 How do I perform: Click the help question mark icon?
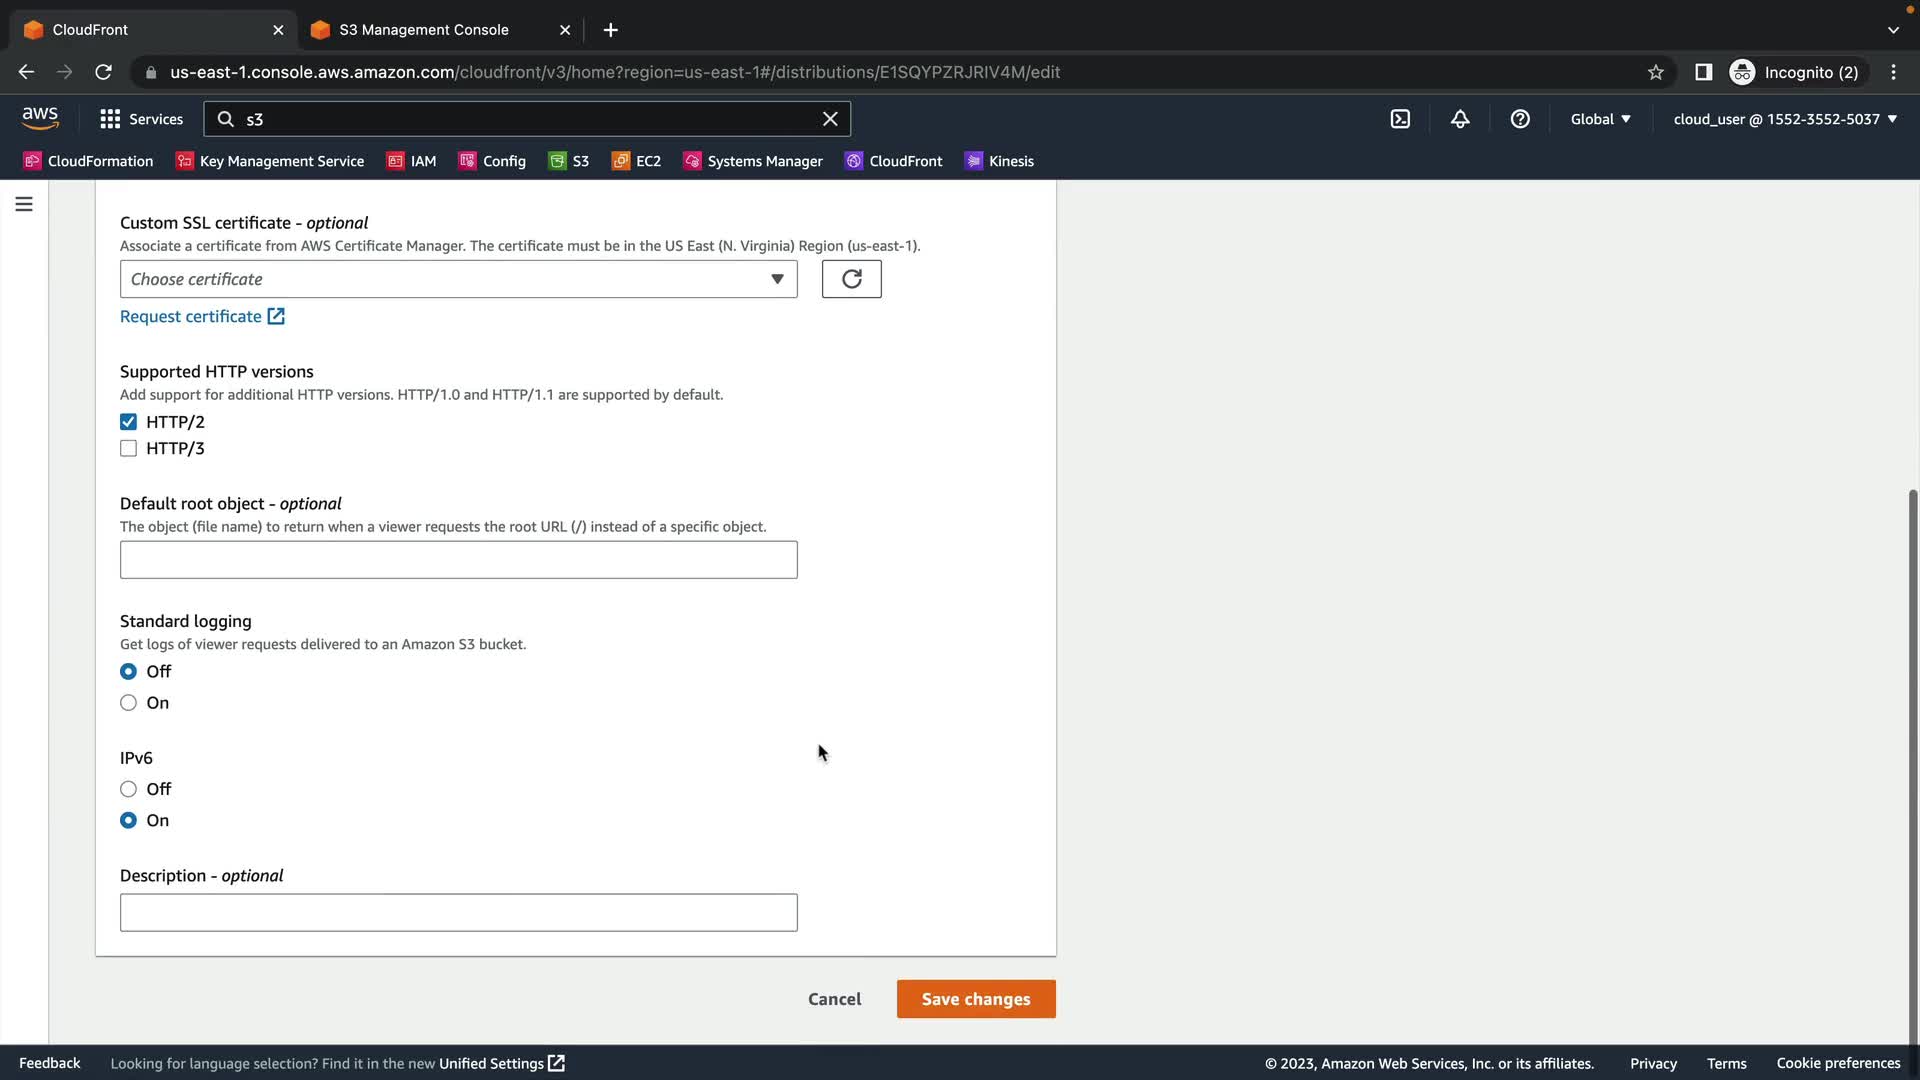click(1520, 119)
